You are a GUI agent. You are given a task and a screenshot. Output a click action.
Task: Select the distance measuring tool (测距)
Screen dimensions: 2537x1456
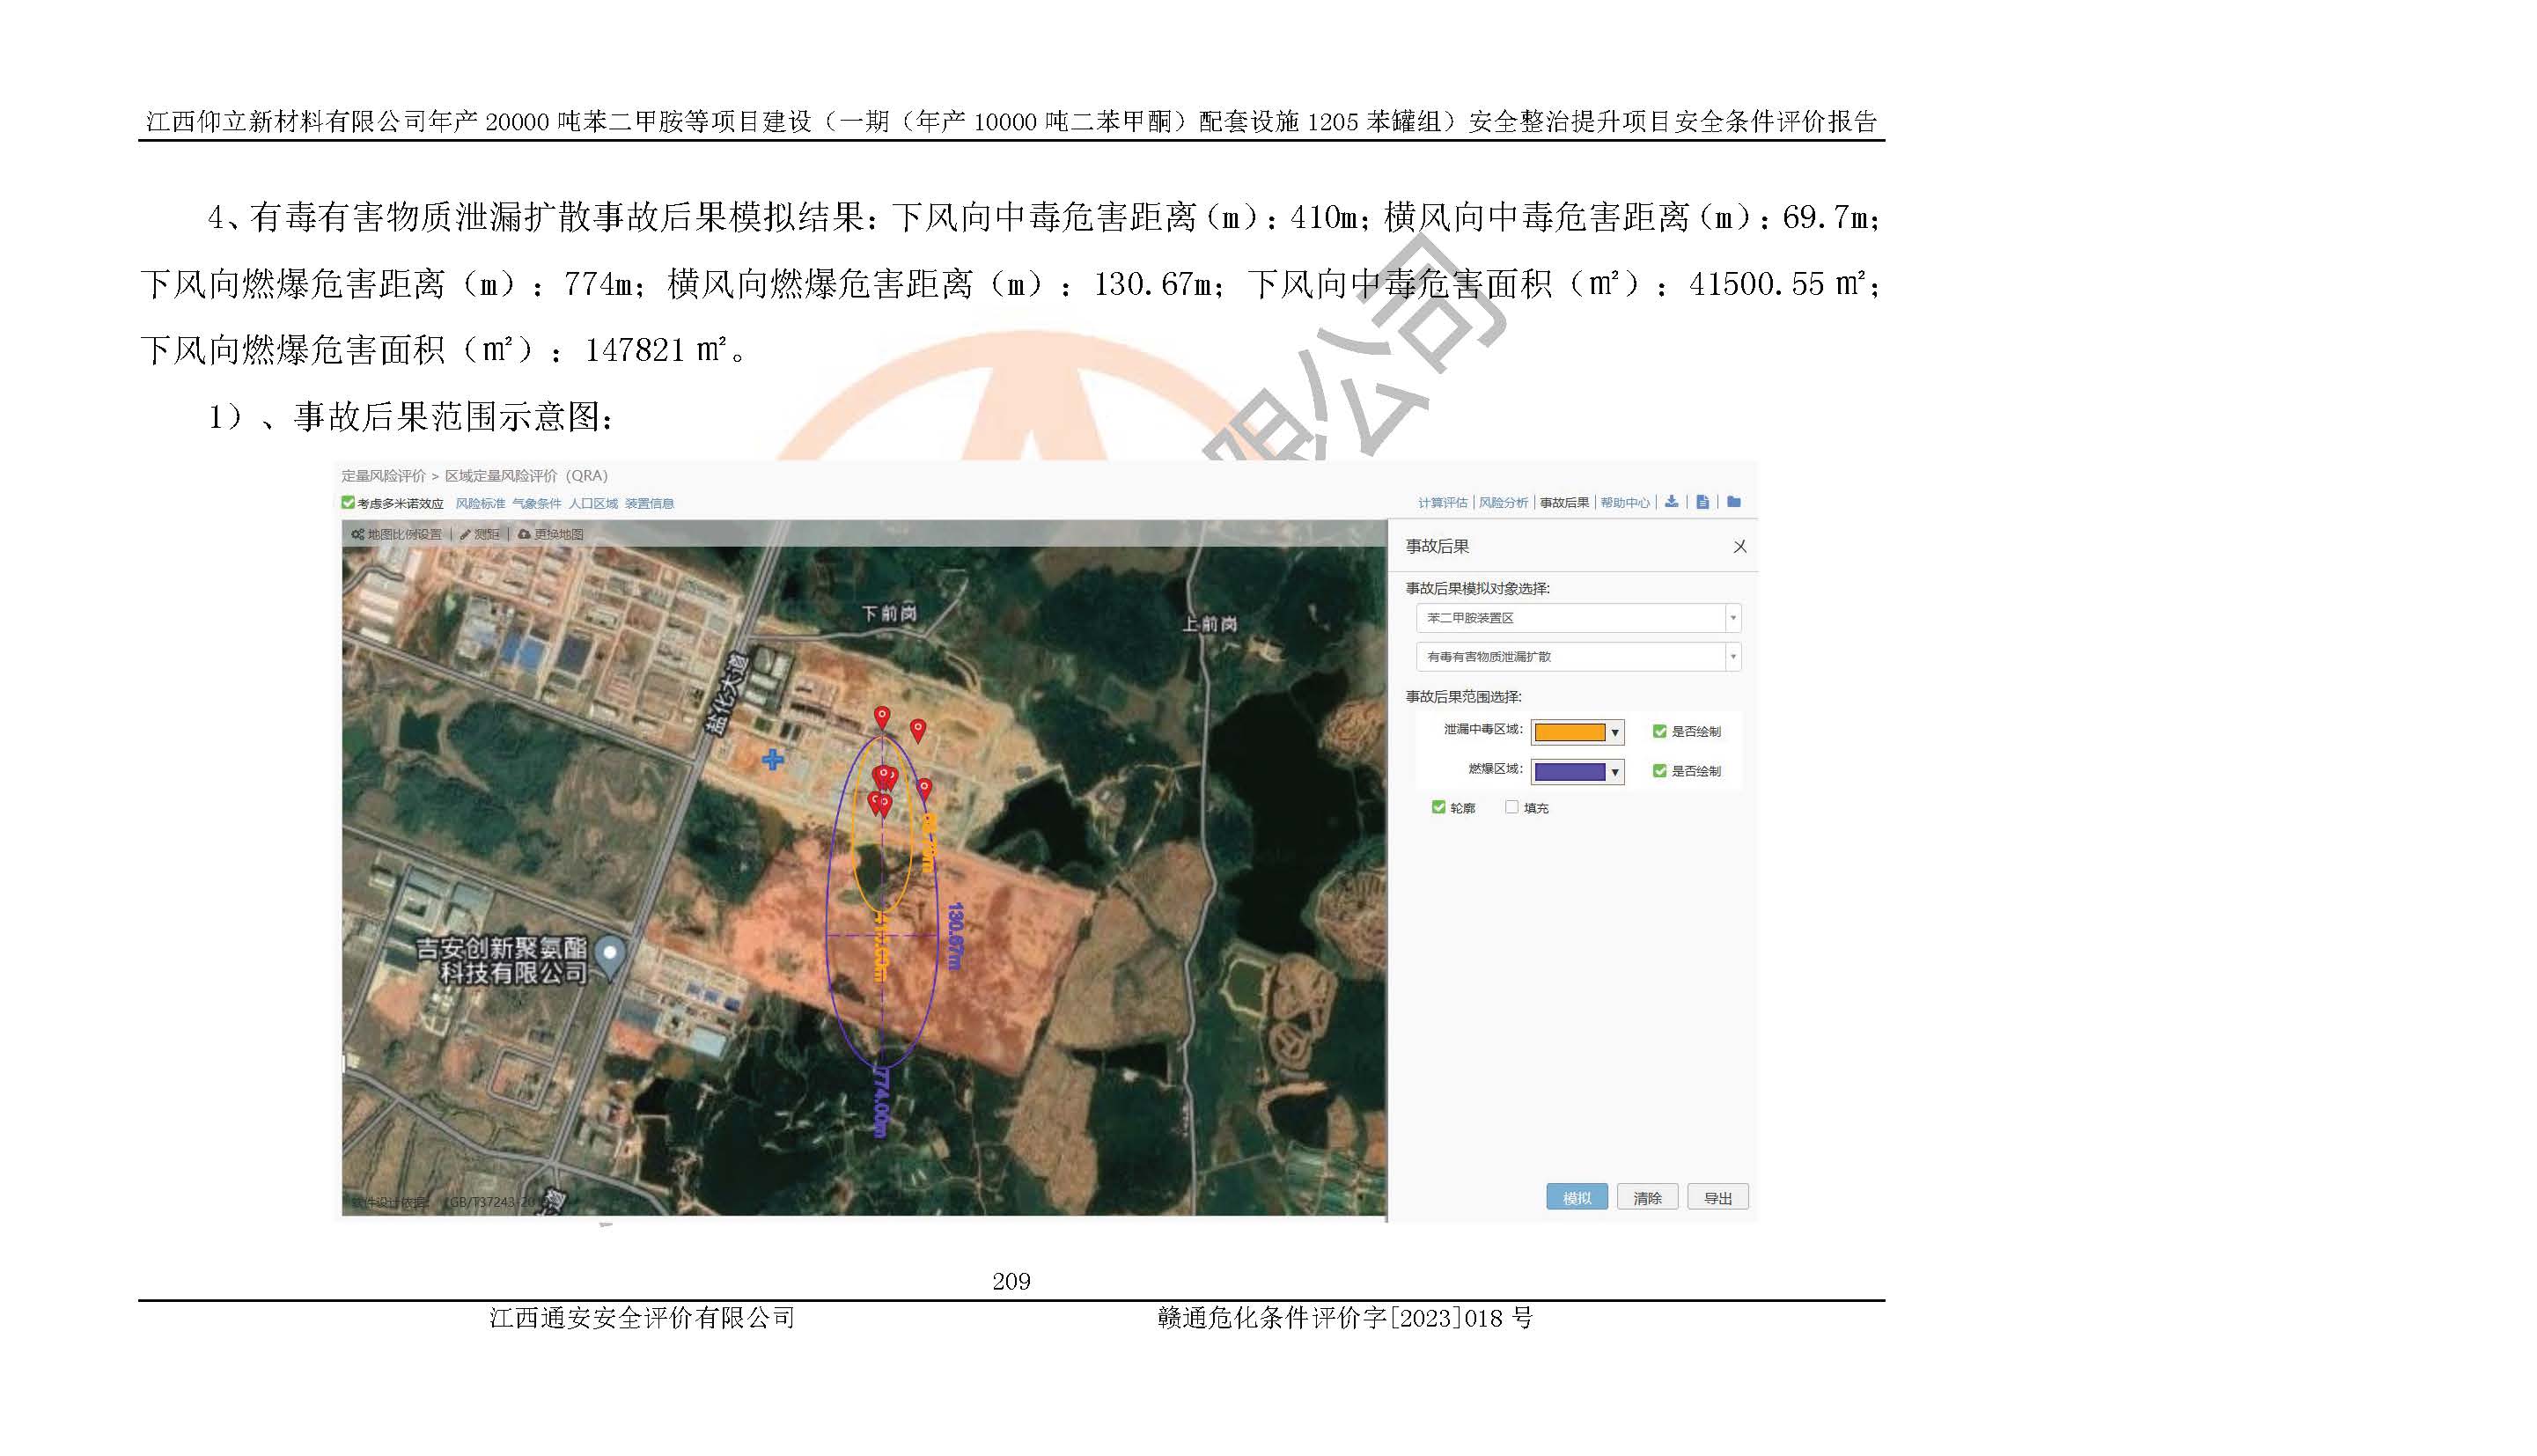[480, 534]
